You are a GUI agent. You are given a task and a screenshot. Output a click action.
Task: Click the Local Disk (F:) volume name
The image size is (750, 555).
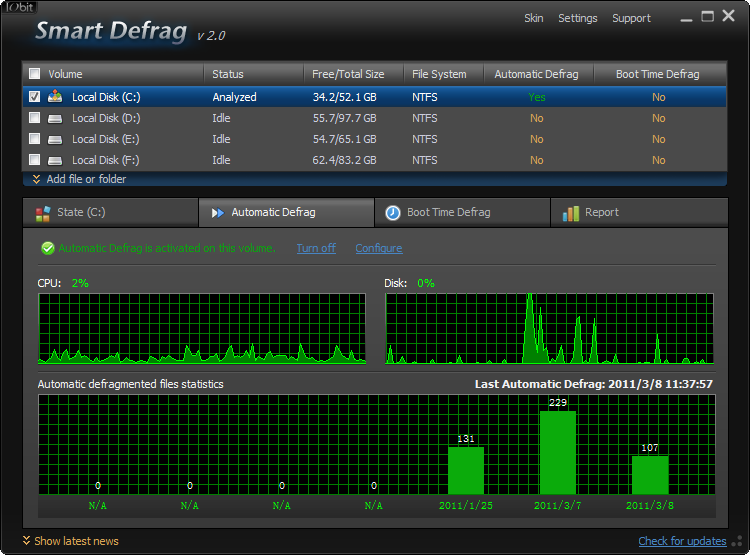click(106, 160)
